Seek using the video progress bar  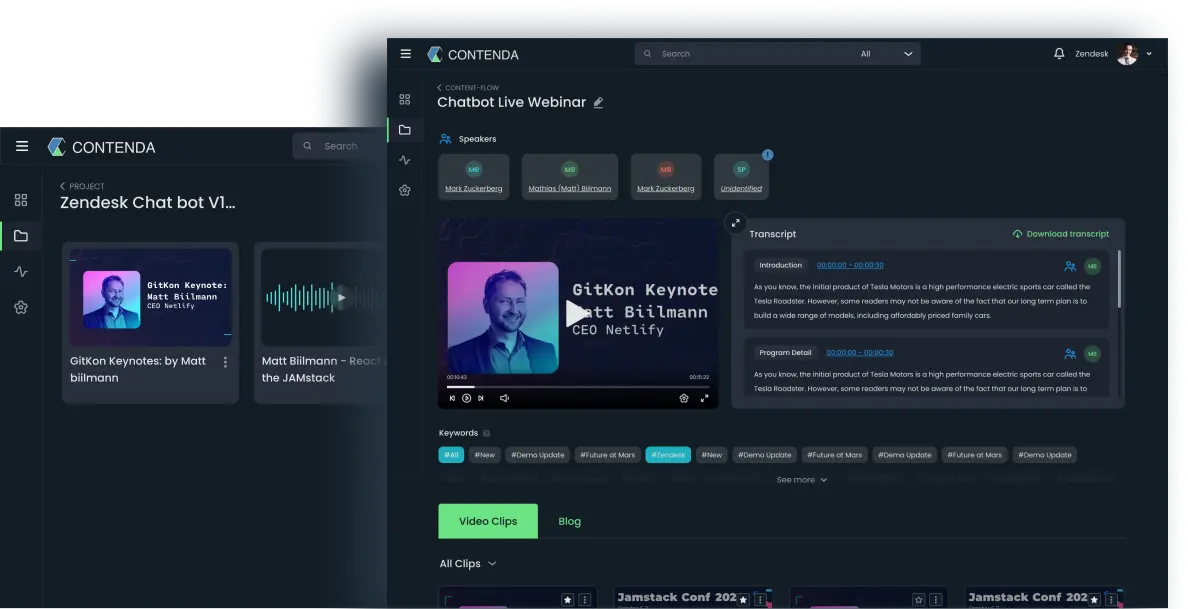(x=578, y=387)
